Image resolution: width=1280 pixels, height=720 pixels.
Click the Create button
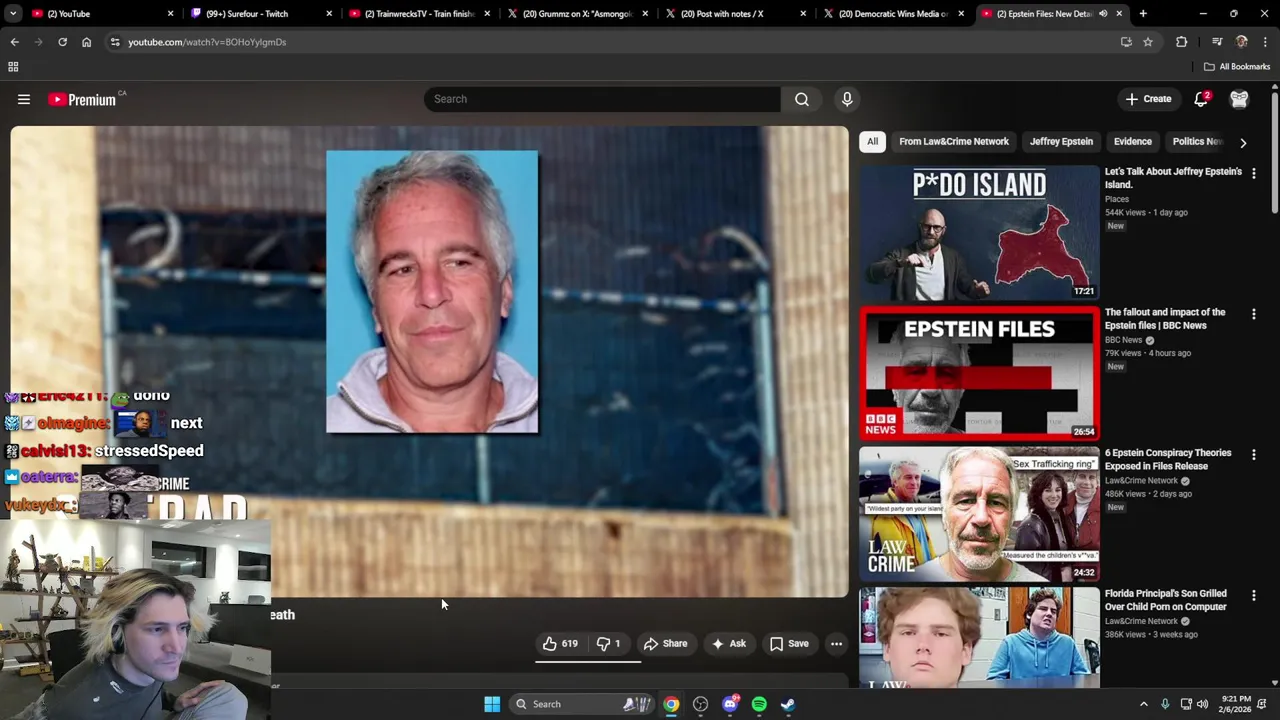(x=1148, y=99)
